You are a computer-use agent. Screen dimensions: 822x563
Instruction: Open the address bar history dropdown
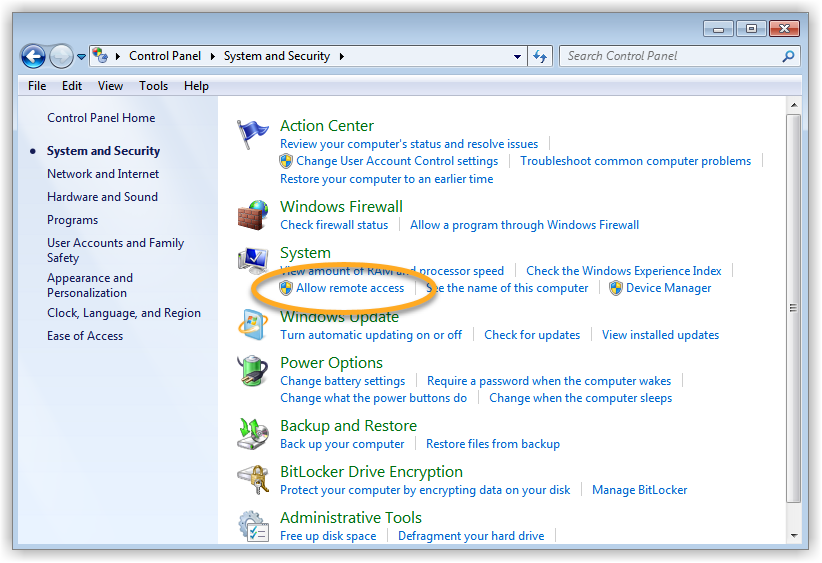coord(517,57)
